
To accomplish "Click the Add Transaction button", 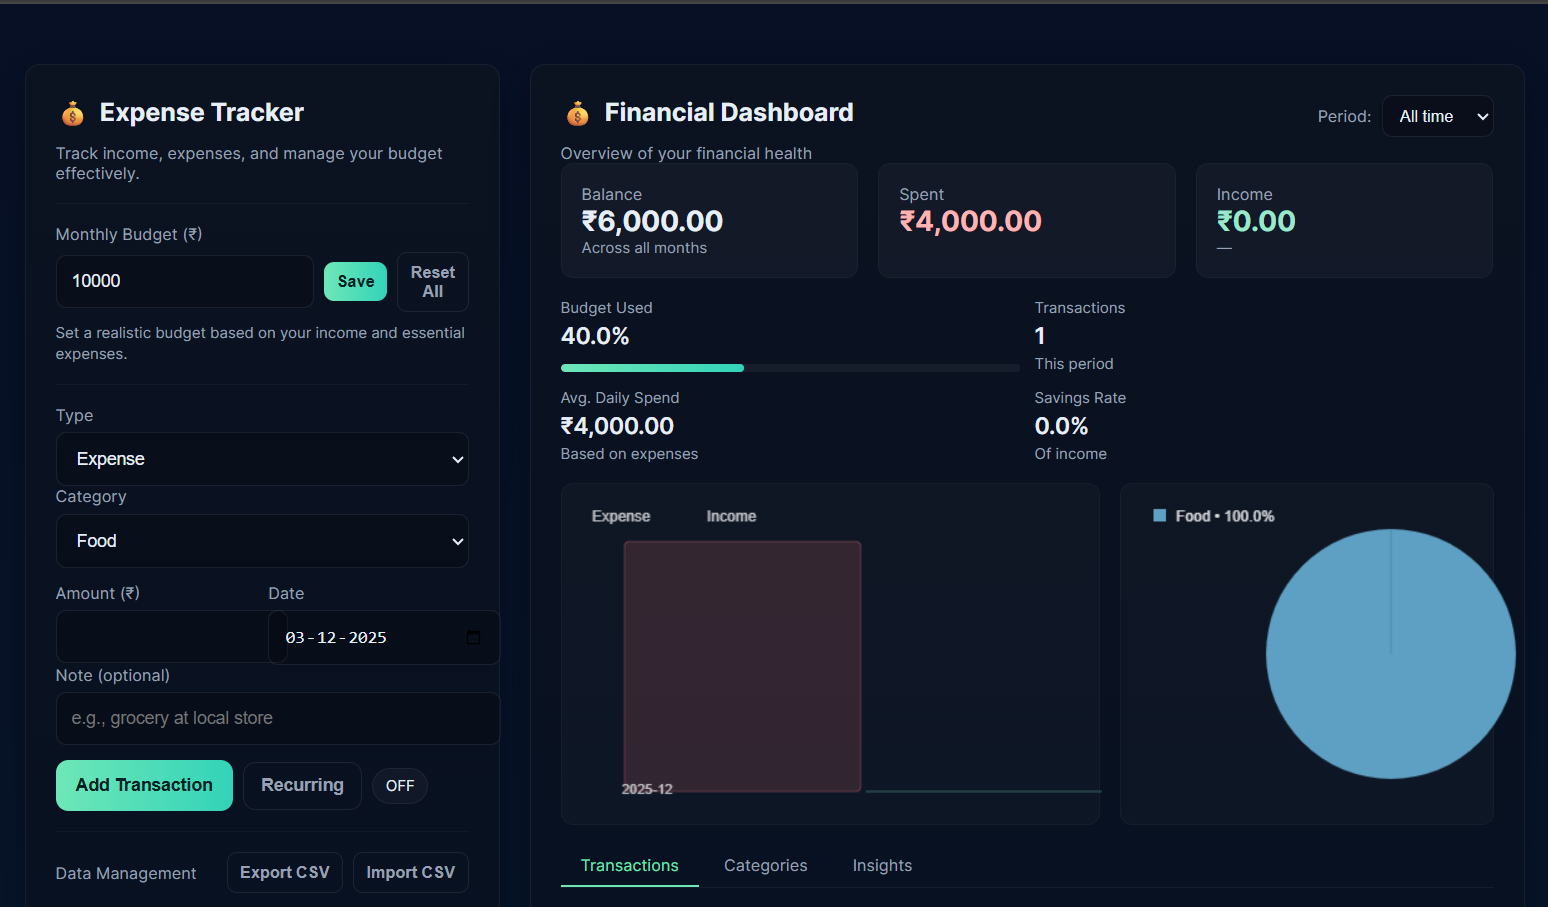I will (143, 785).
